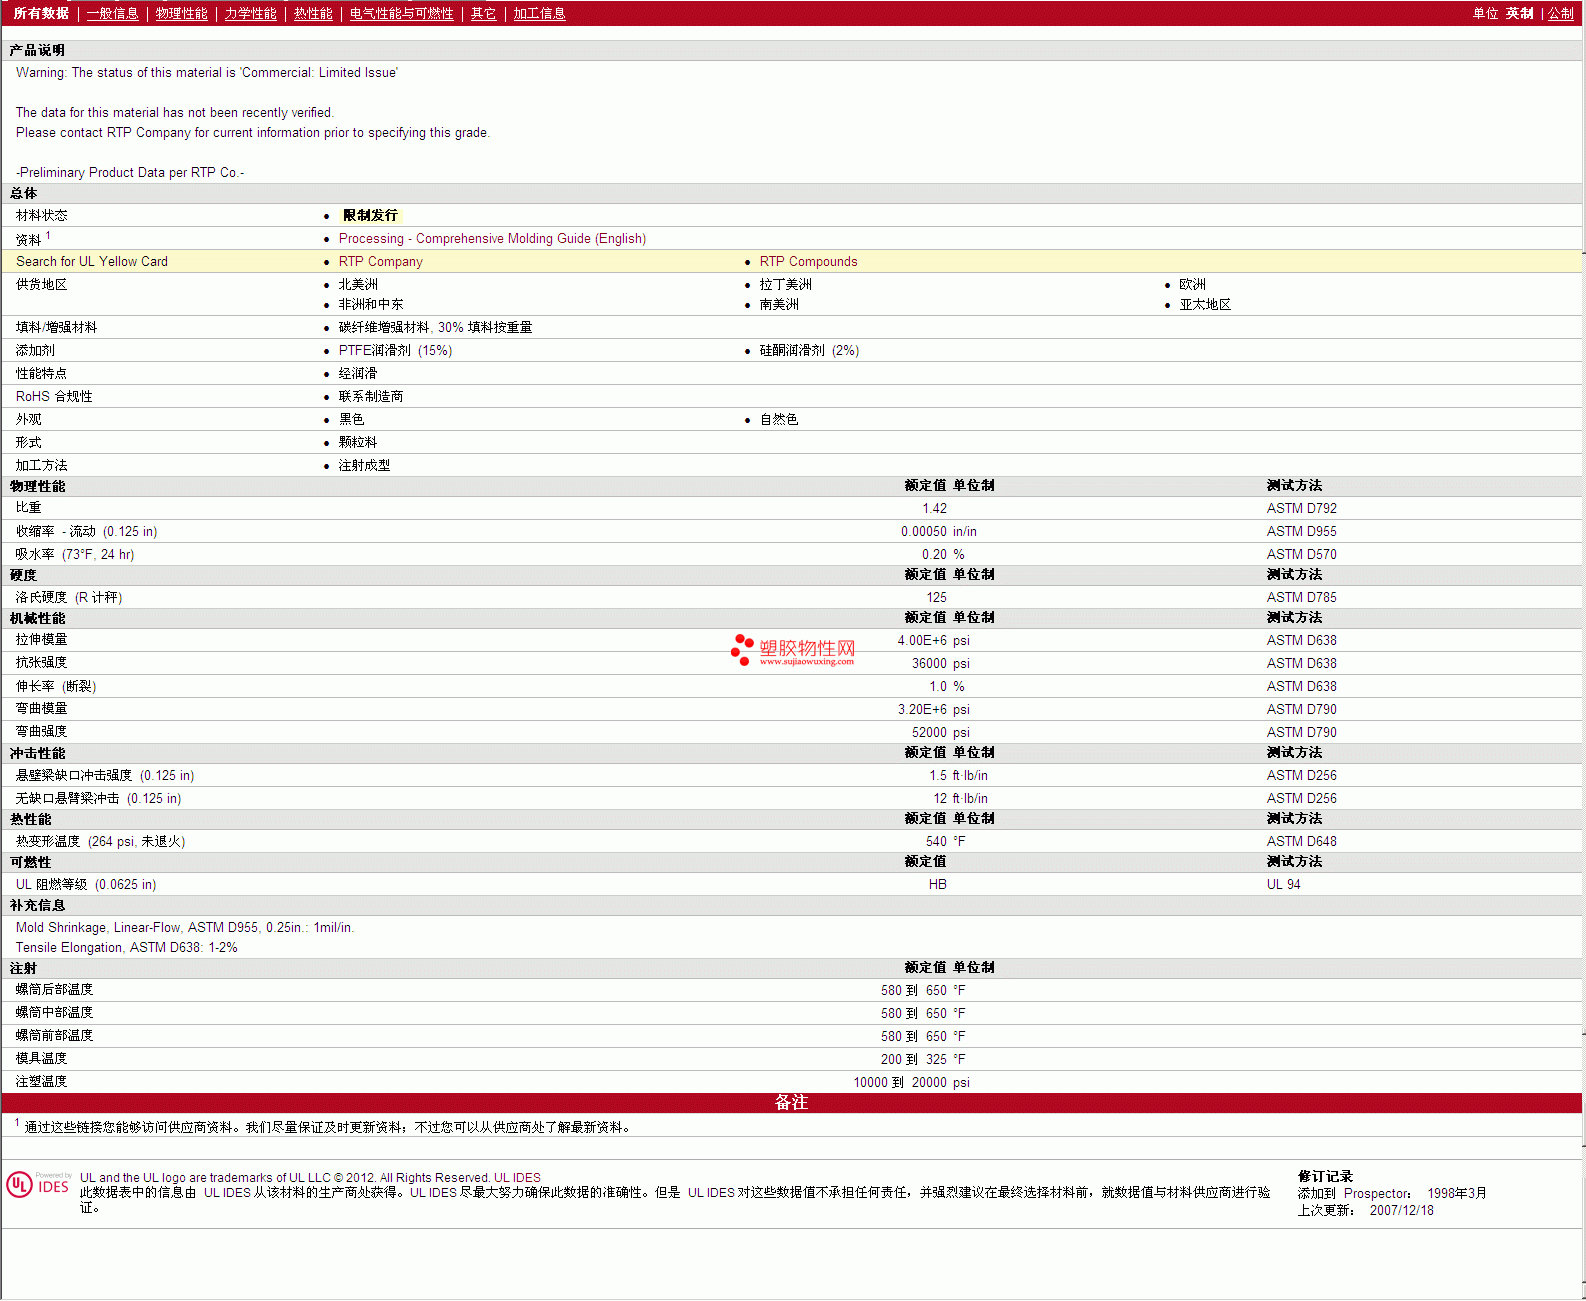Screen dimensions: 1586x1301
Task: Click the UL IDES logo
Action: pyautogui.click(x=38, y=1185)
